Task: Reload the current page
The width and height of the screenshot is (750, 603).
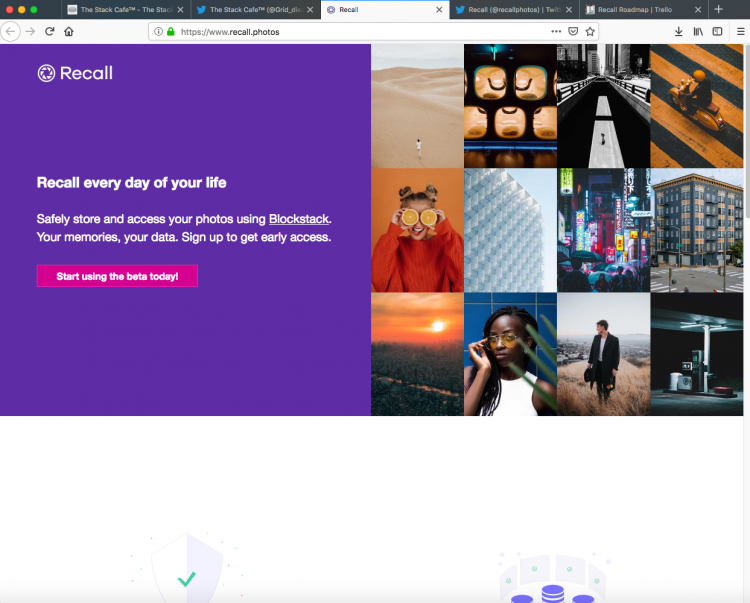Action: (x=49, y=32)
